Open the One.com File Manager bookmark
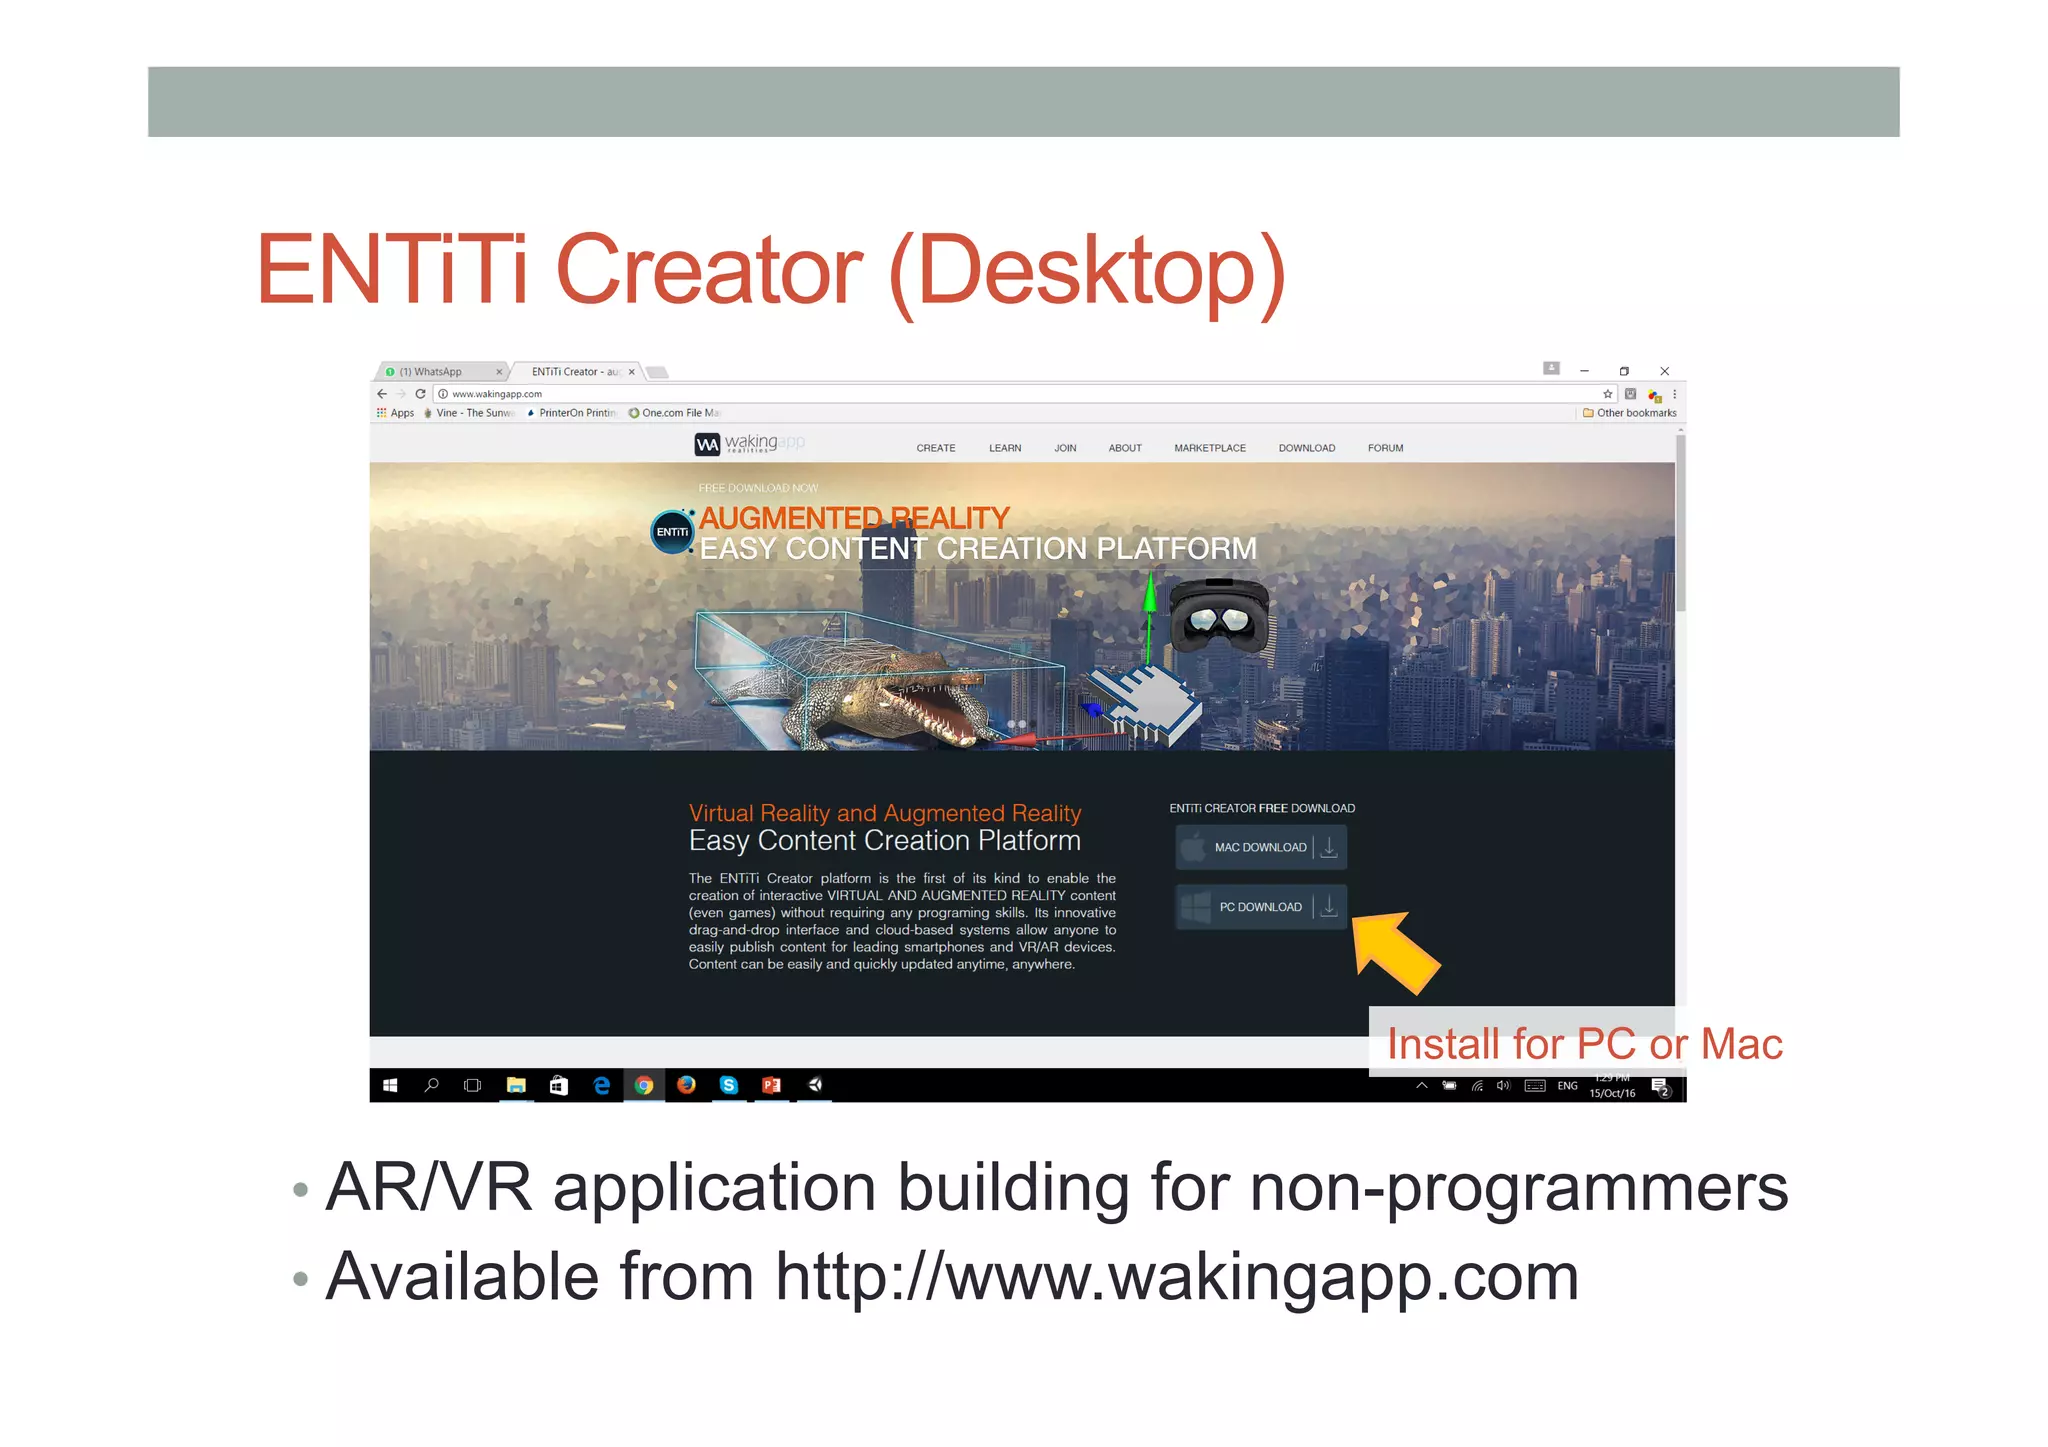The image size is (2048, 1447). (x=674, y=413)
